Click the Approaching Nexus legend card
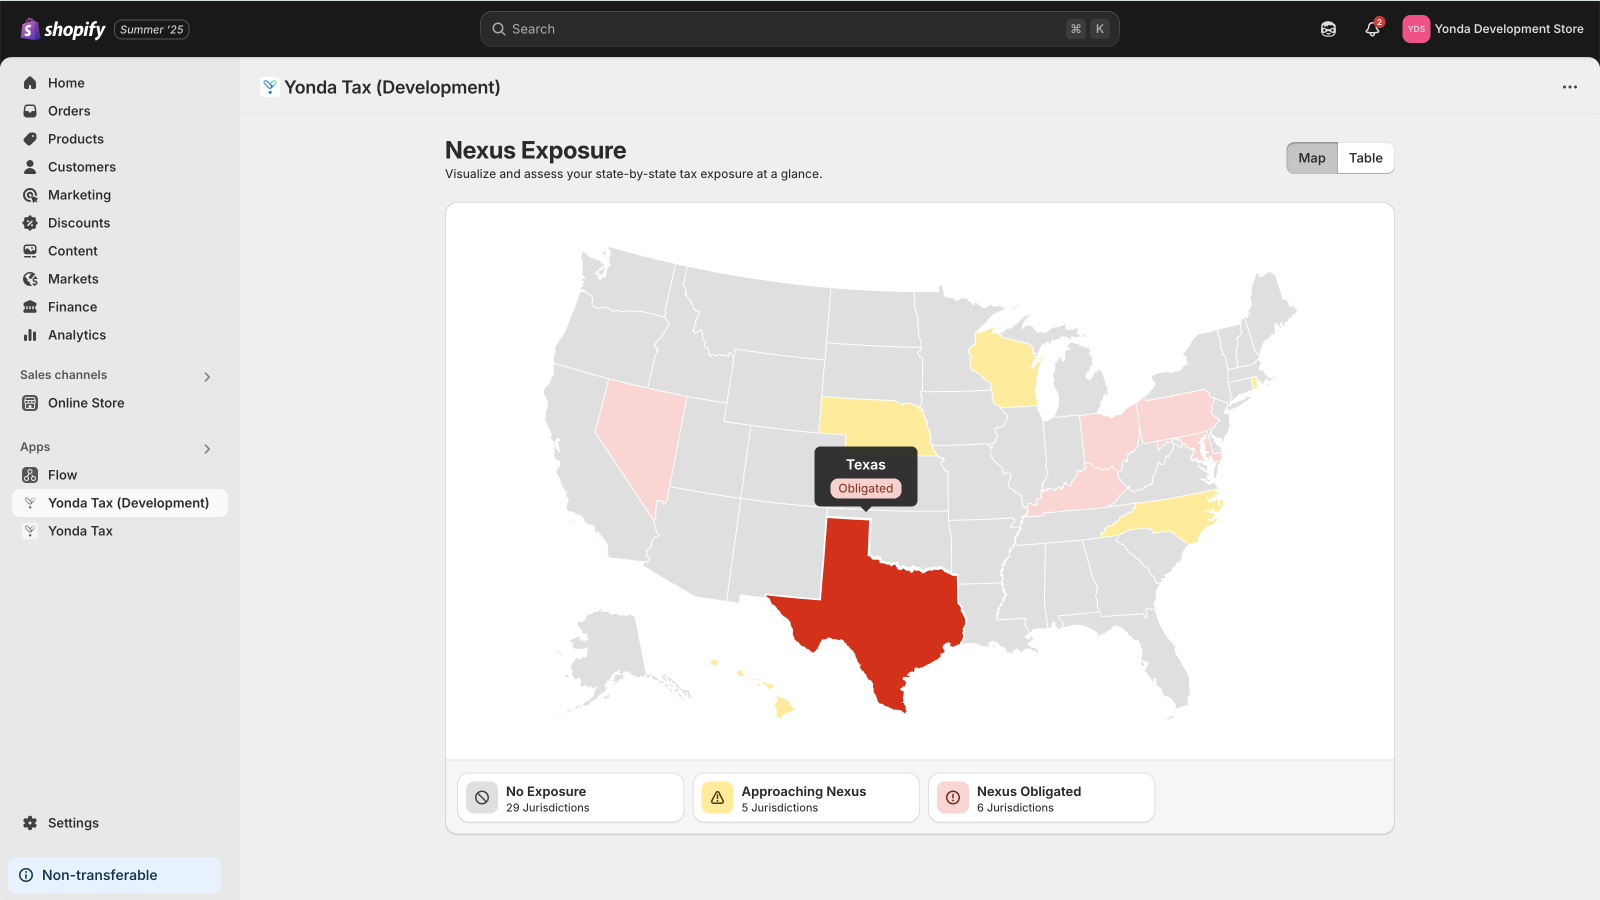 (x=806, y=798)
